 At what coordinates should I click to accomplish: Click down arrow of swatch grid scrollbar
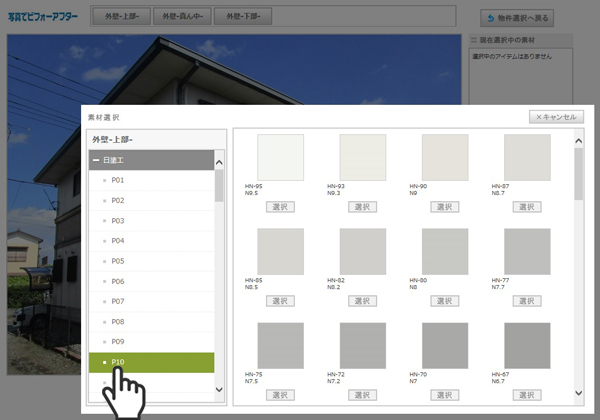578,393
